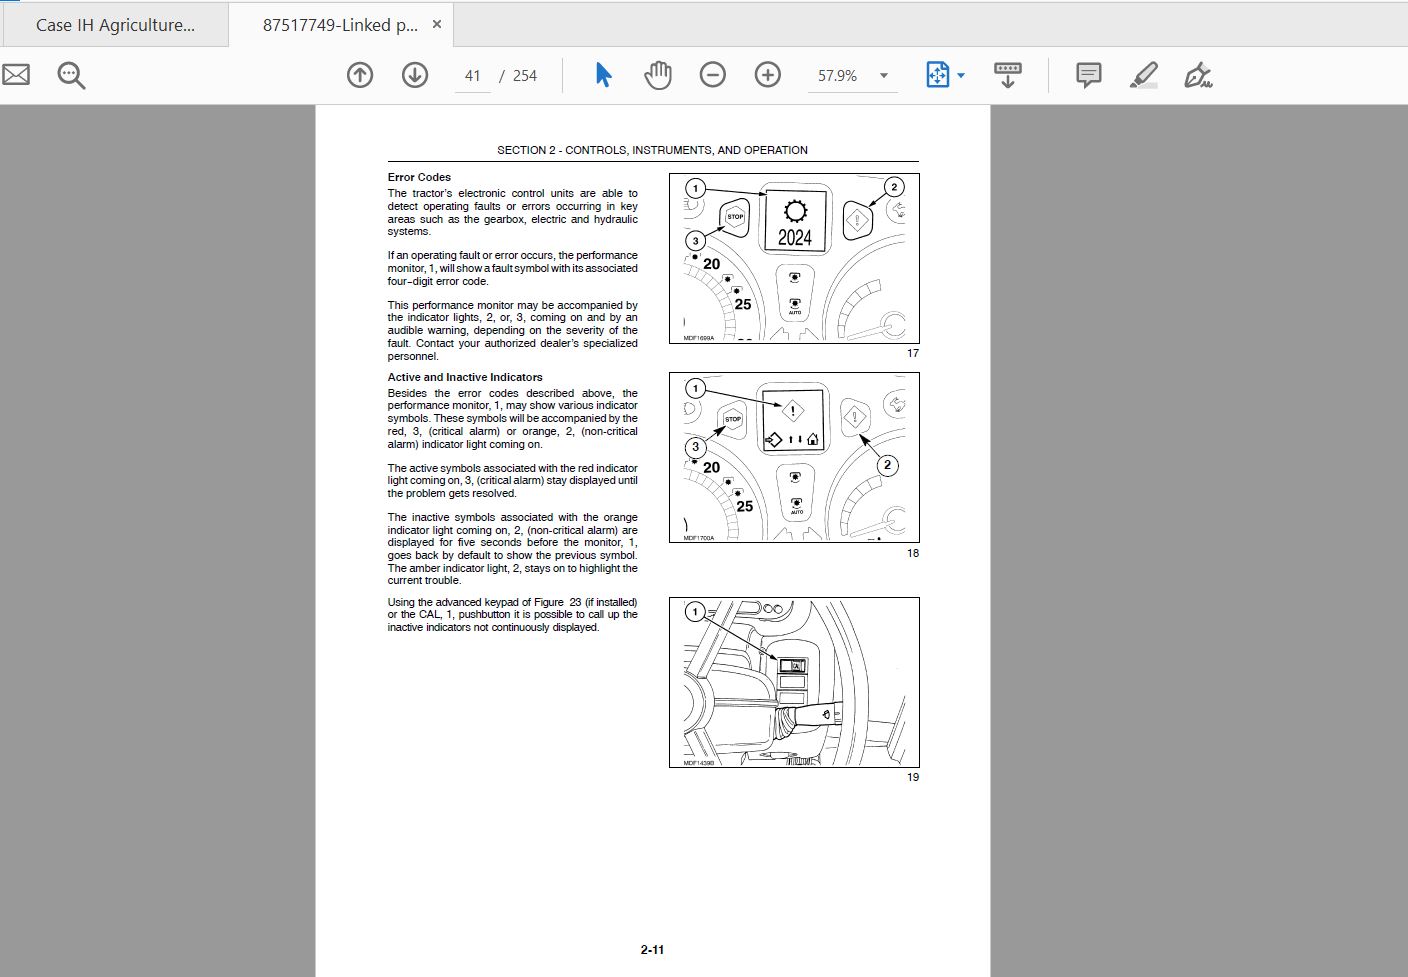Activate the hand pan tool
The width and height of the screenshot is (1408, 977).
(x=658, y=75)
